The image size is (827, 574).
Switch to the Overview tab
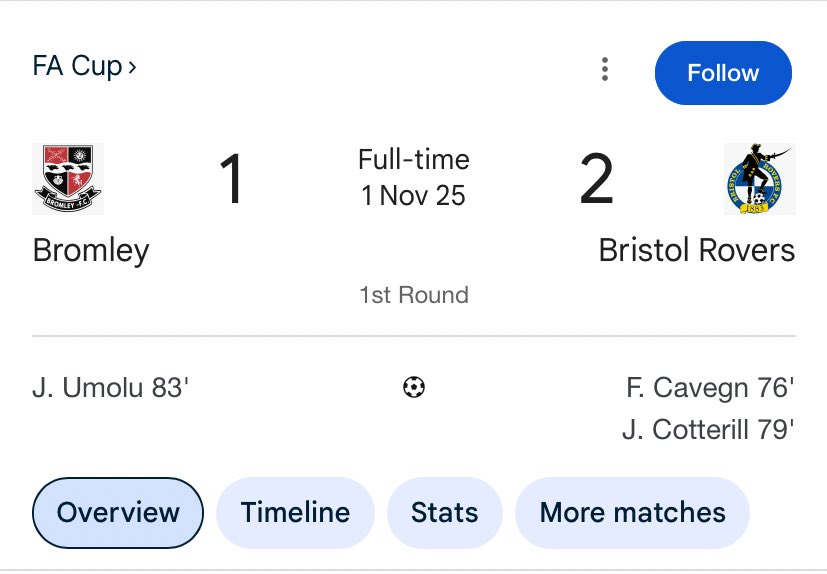click(x=118, y=513)
